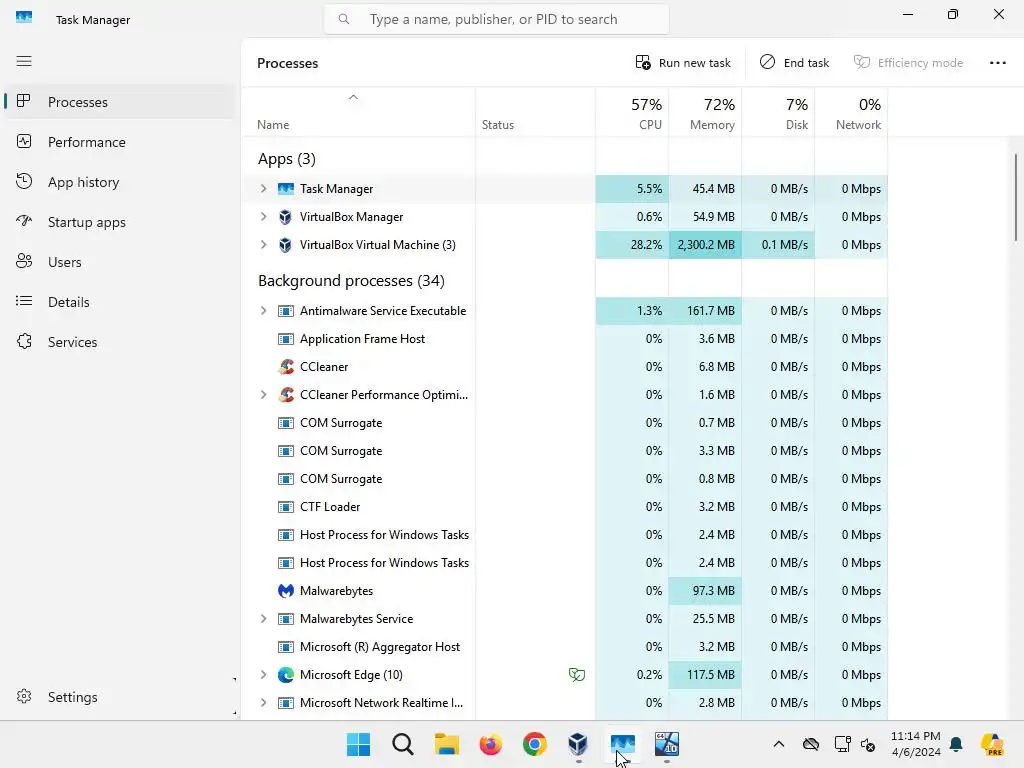
Task: Show hidden system tray icons
Action: [778, 744]
